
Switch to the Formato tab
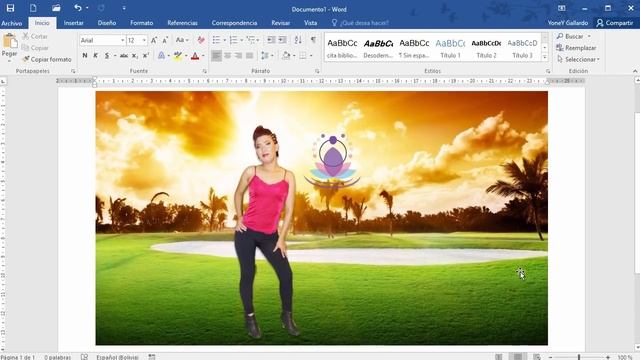142,23
